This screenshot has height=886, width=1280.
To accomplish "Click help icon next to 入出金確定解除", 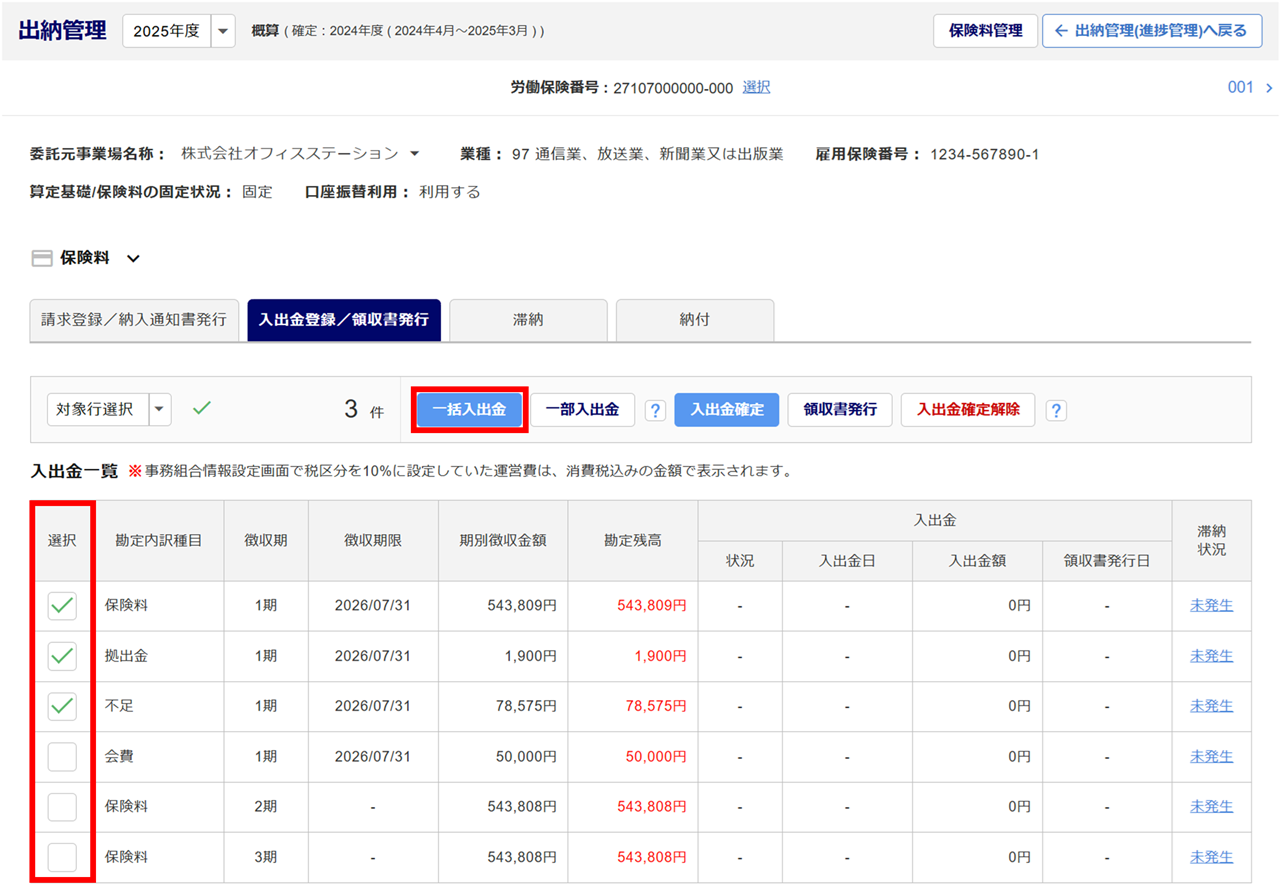I will [x=1056, y=410].
